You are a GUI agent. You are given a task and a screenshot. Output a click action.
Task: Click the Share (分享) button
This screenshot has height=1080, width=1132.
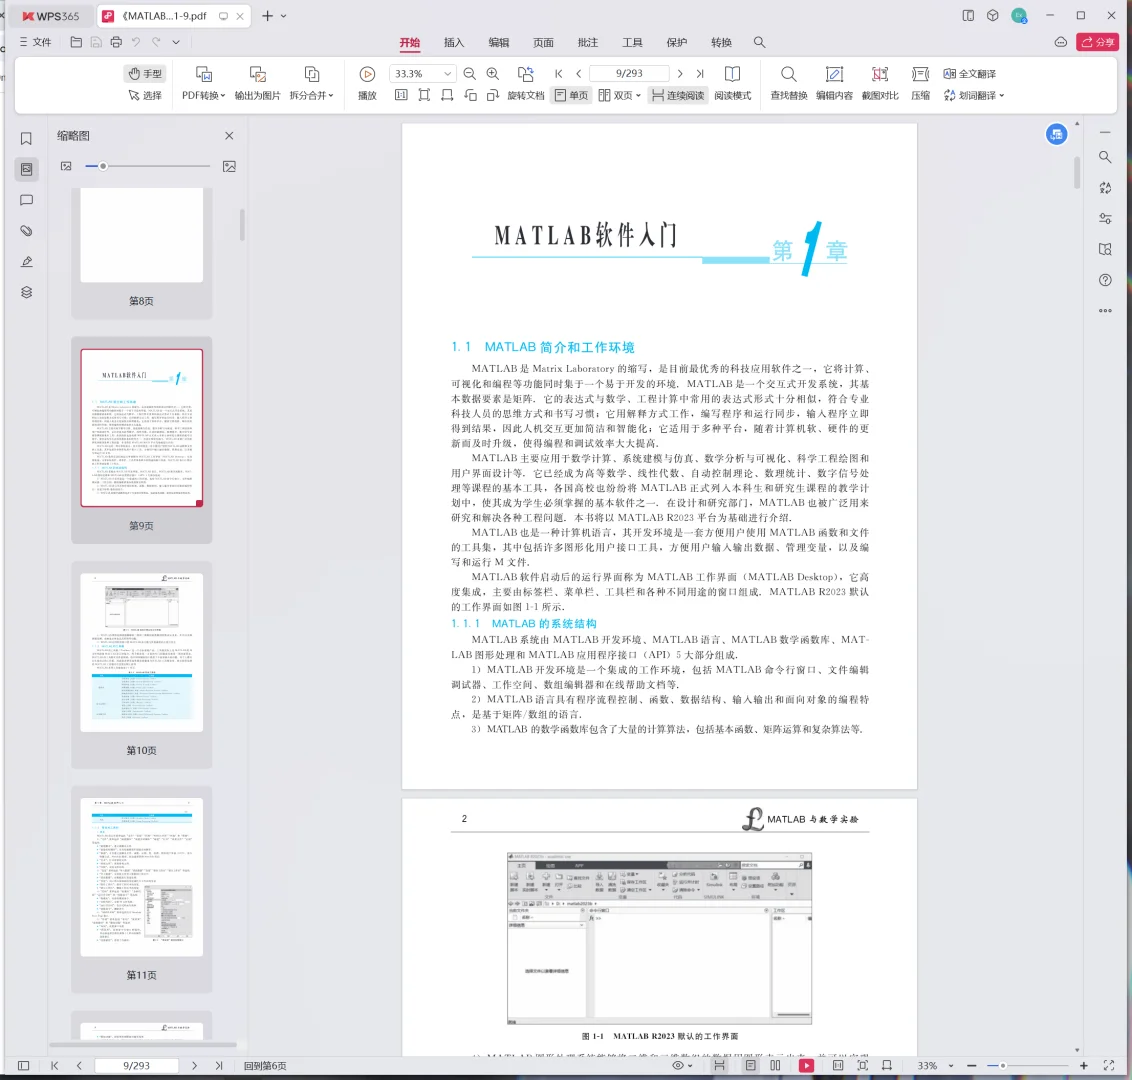[x=1097, y=43]
